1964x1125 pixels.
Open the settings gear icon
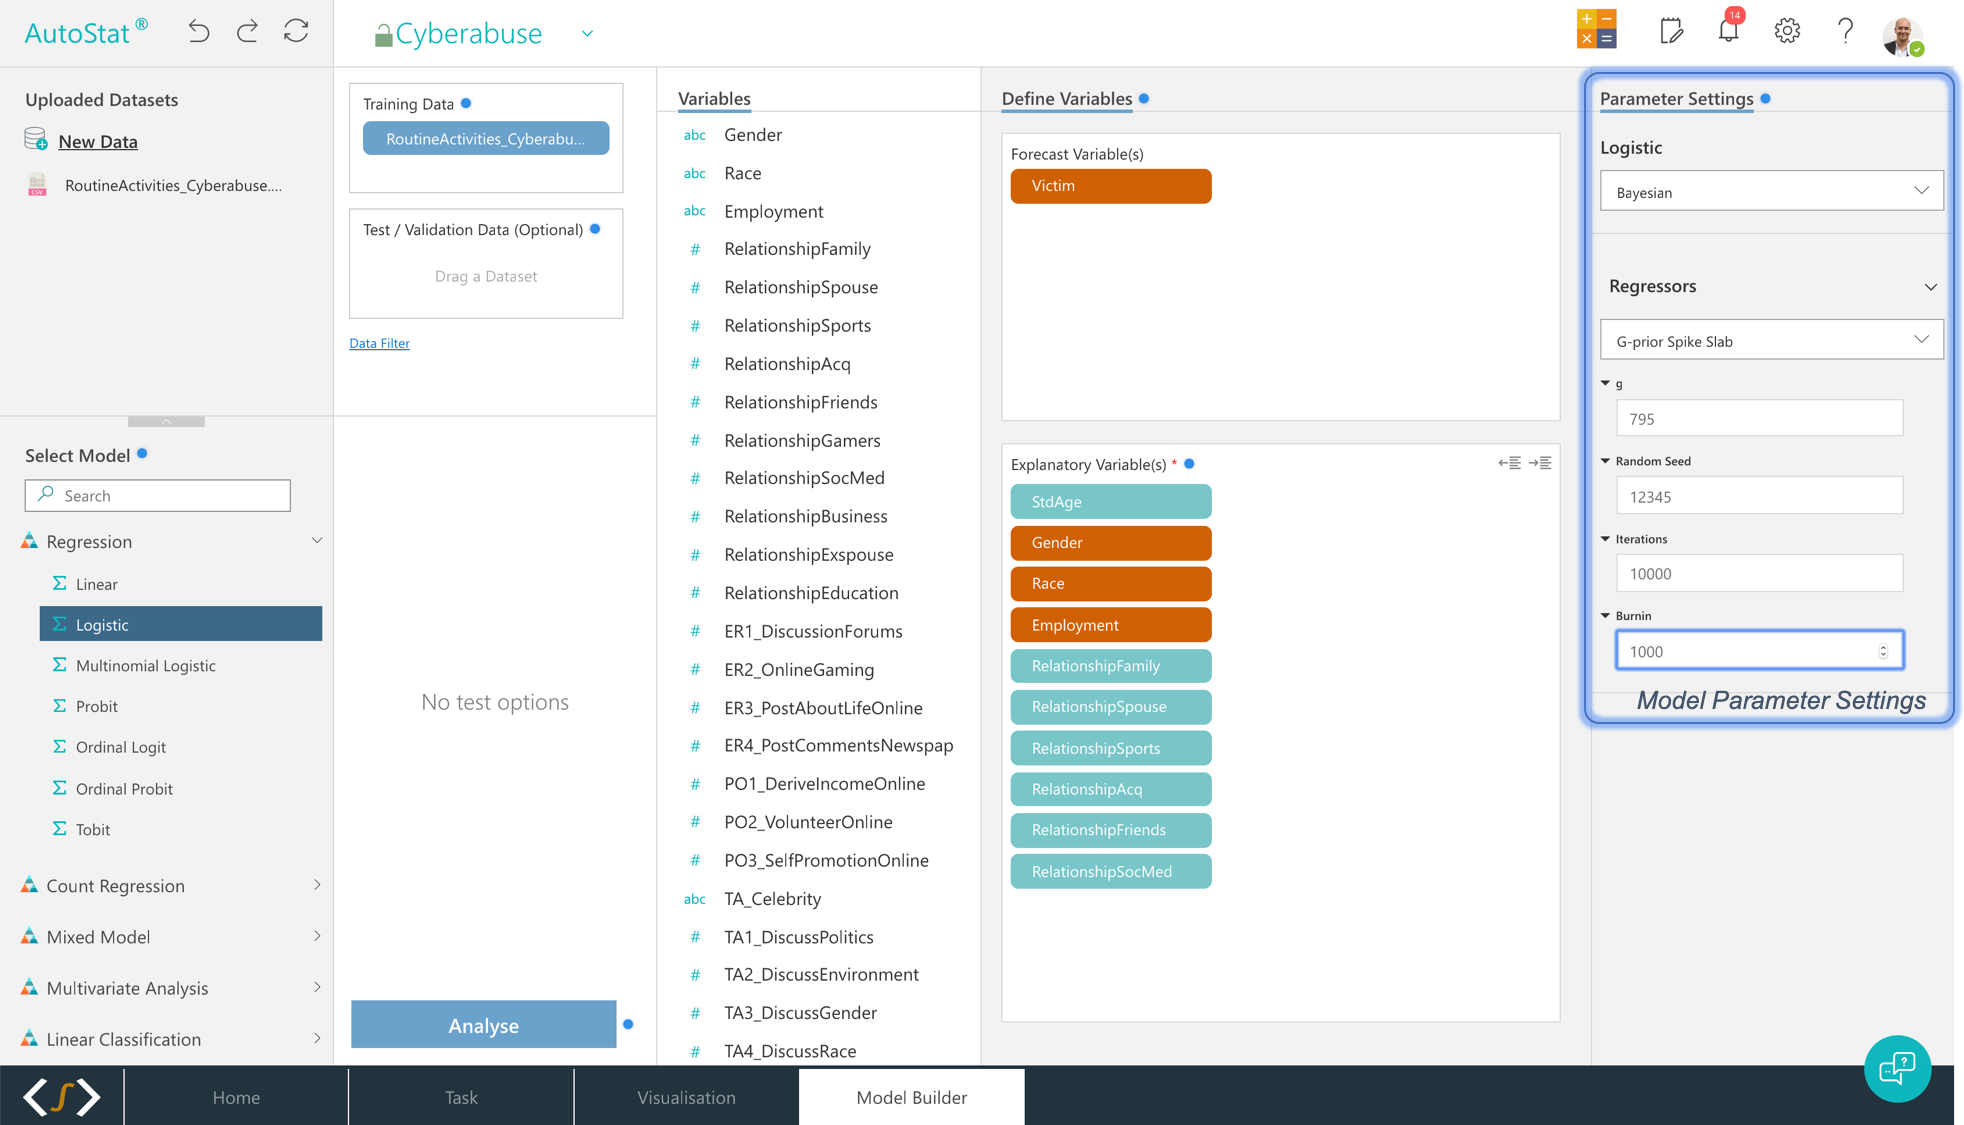tap(1787, 31)
